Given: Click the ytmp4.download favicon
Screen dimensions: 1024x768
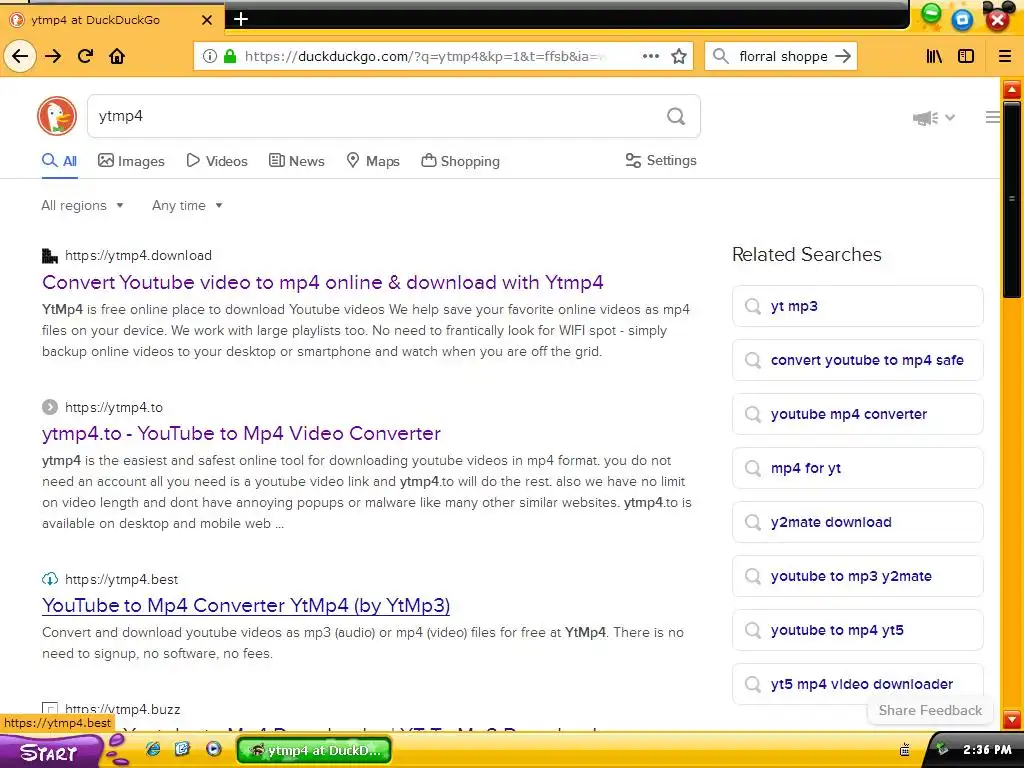Looking at the screenshot, I should pyautogui.click(x=50, y=255).
